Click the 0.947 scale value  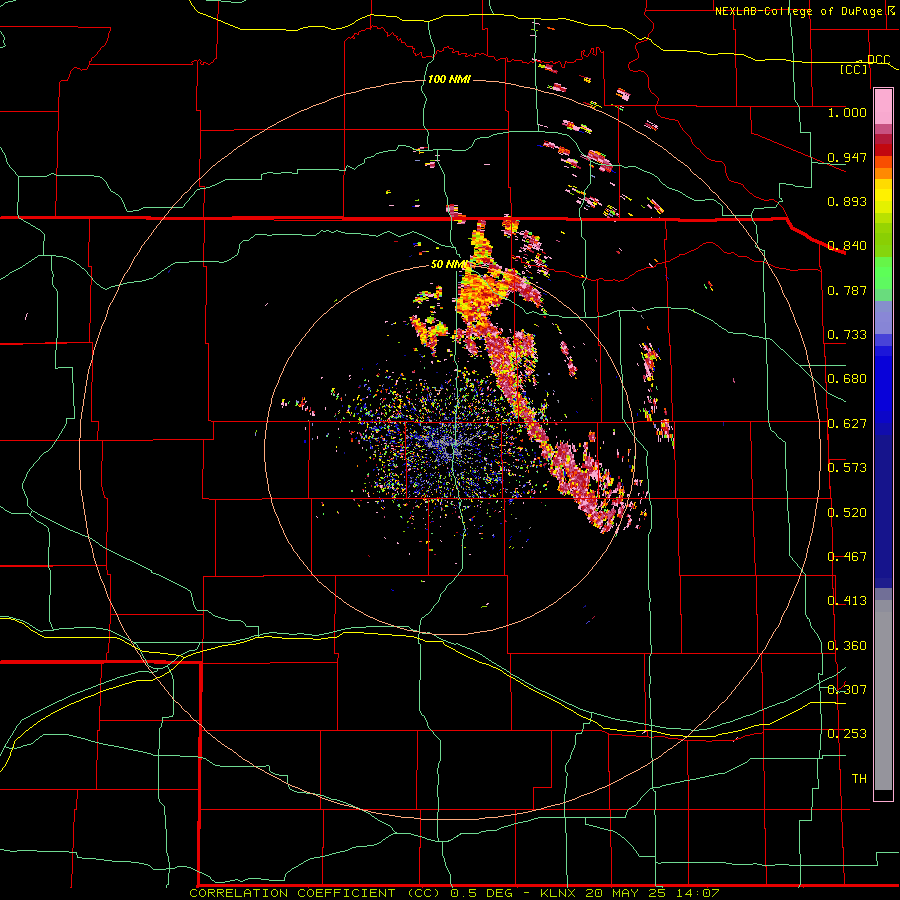click(847, 157)
